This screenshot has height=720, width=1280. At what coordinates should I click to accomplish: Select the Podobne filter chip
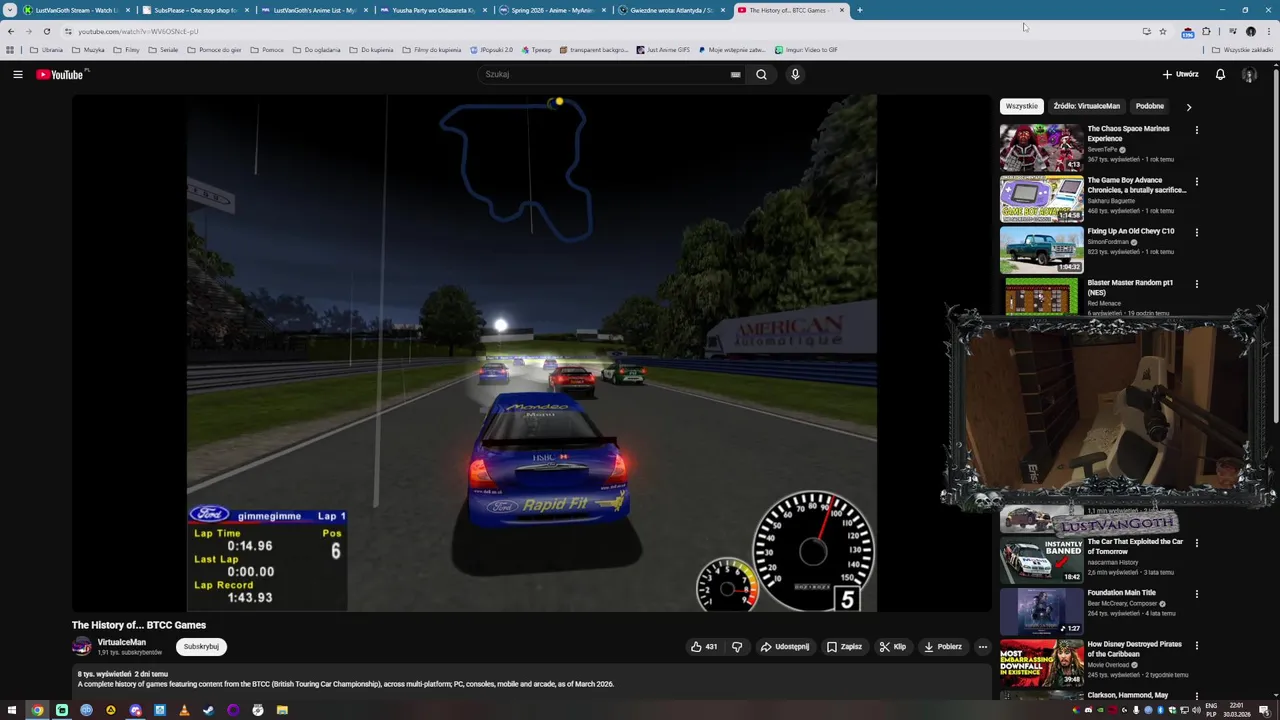click(x=1149, y=106)
